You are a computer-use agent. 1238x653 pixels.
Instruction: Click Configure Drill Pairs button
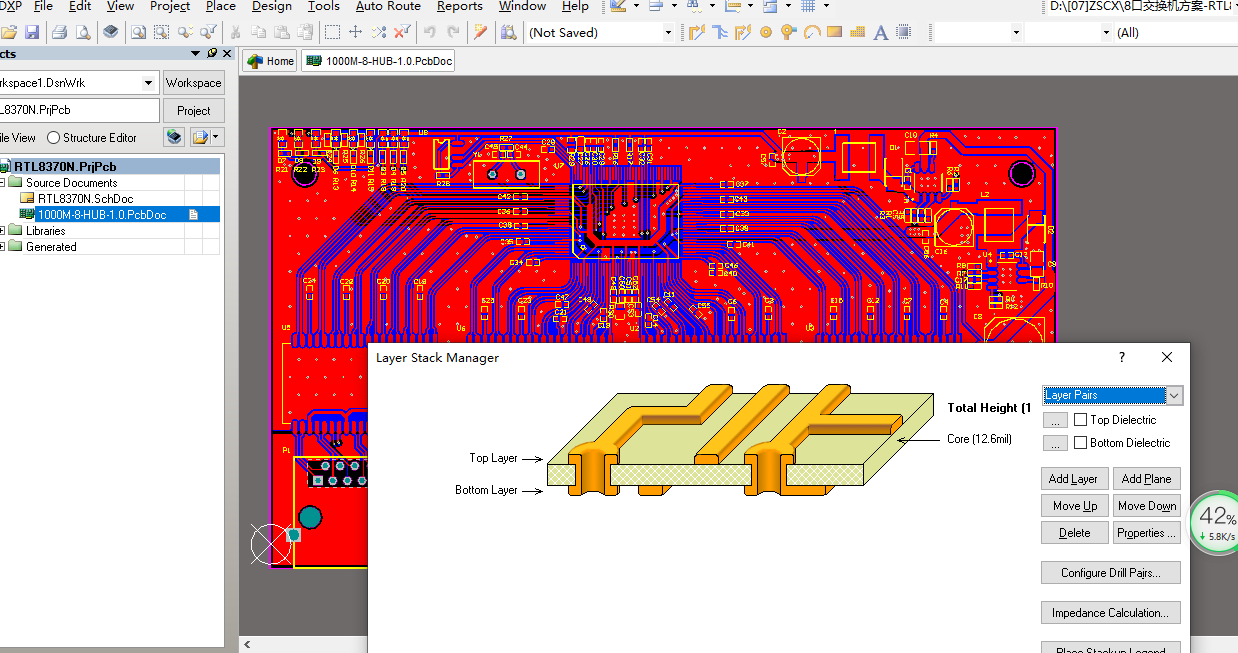[1111, 573]
